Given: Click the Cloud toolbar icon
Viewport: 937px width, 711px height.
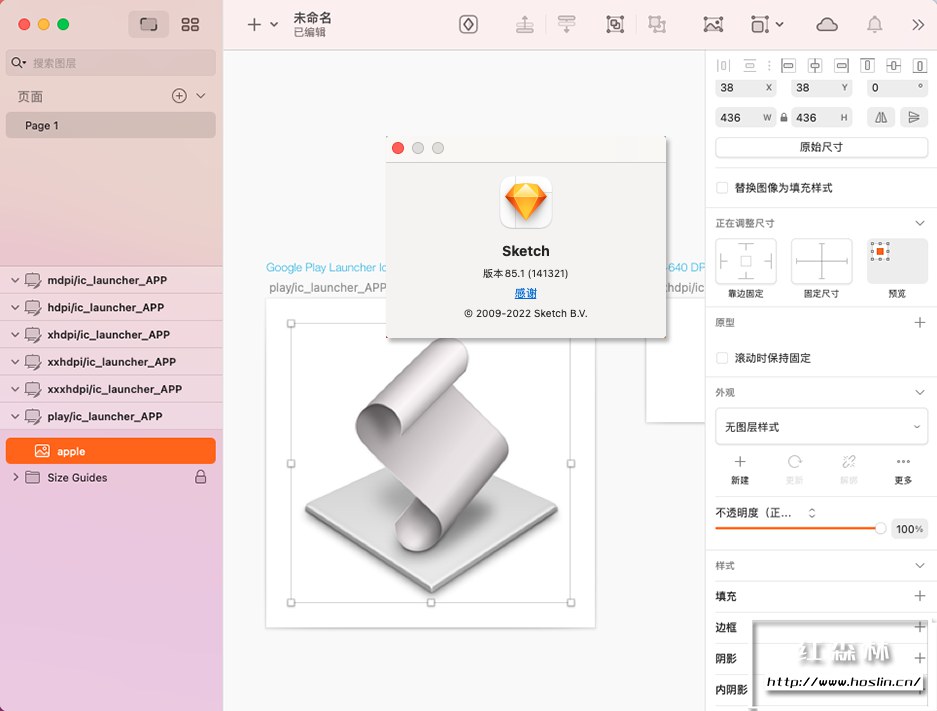Looking at the screenshot, I should click(x=826, y=24).
